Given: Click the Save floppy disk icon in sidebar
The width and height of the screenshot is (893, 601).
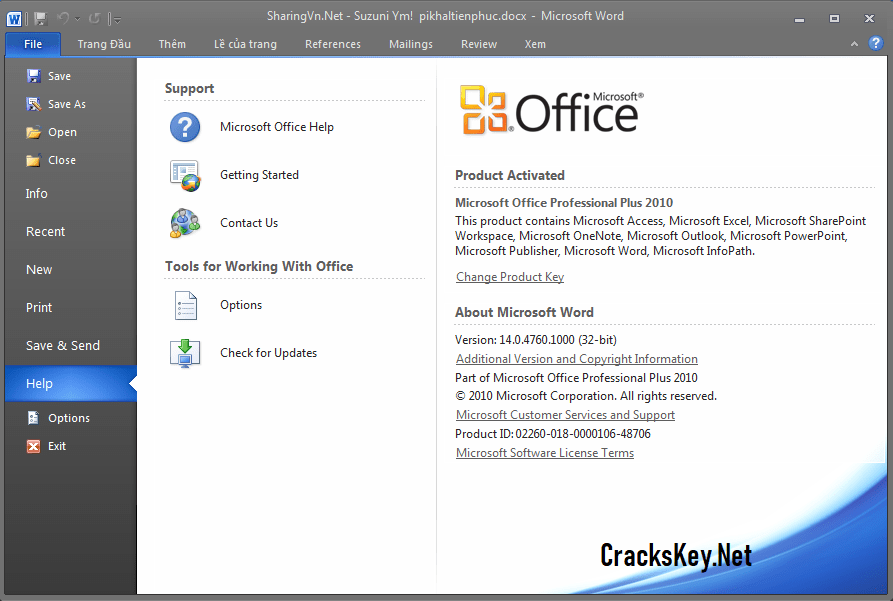Looking at the screenshot, I should click(34, 76).
